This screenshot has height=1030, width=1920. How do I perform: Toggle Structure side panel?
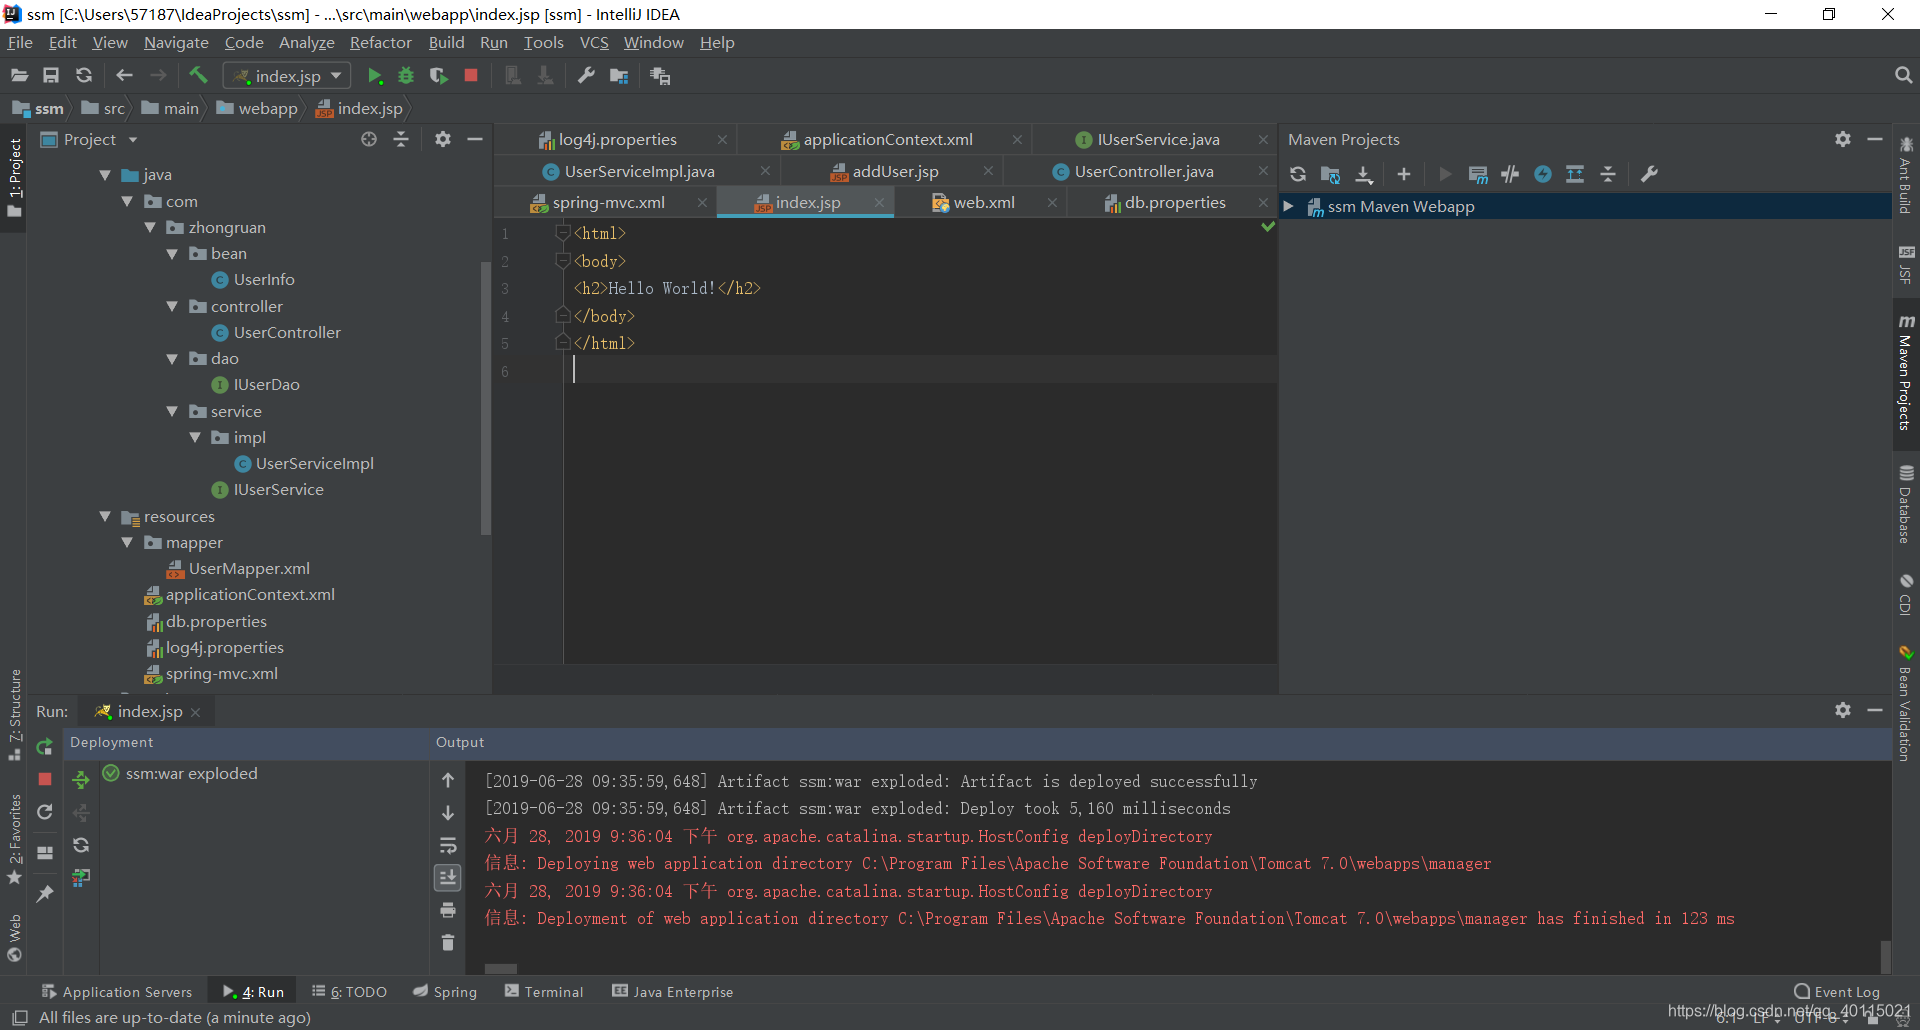pos(14,715)
